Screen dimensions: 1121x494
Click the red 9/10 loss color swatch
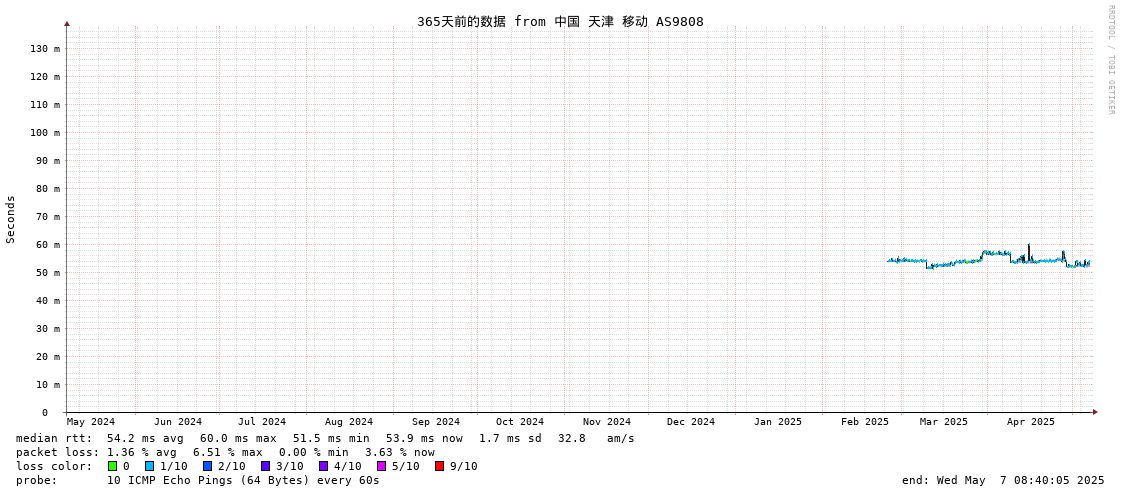point(439,466)
